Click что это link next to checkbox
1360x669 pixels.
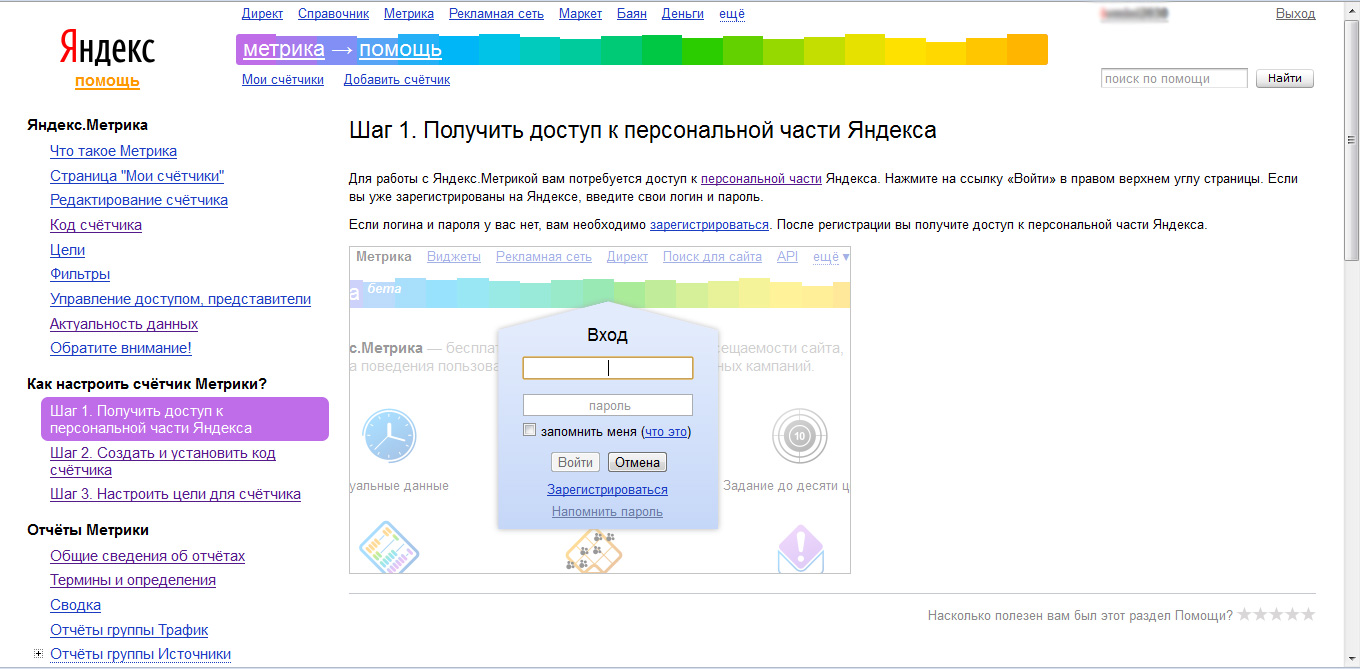pyautogui.click(x=666, y=432)
